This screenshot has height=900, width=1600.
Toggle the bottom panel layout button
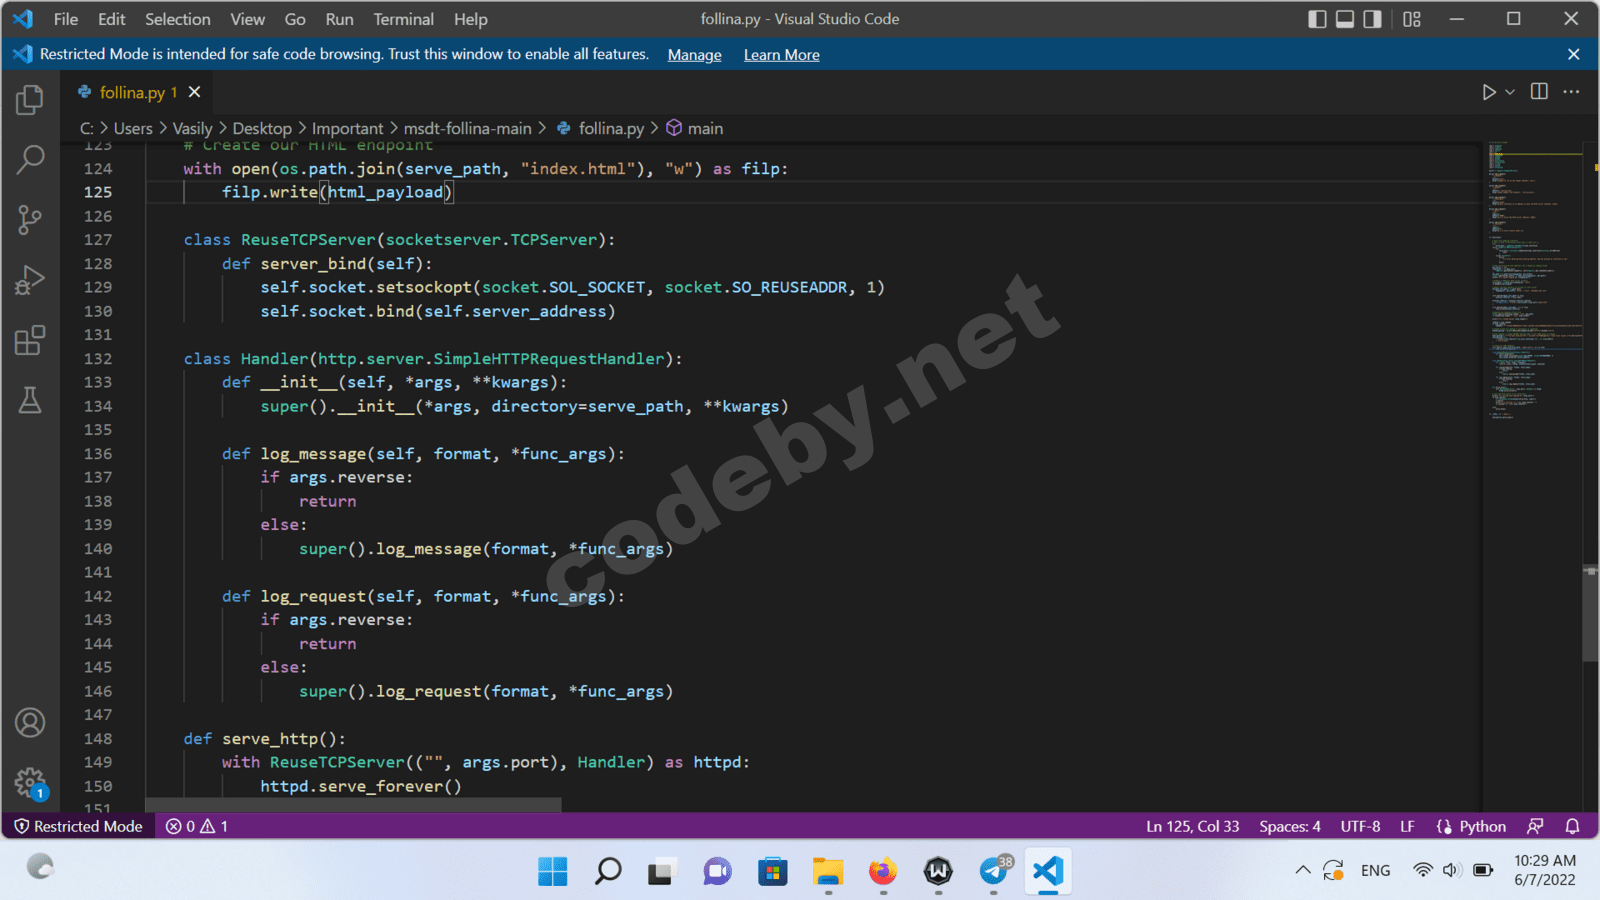[1345, 19]
